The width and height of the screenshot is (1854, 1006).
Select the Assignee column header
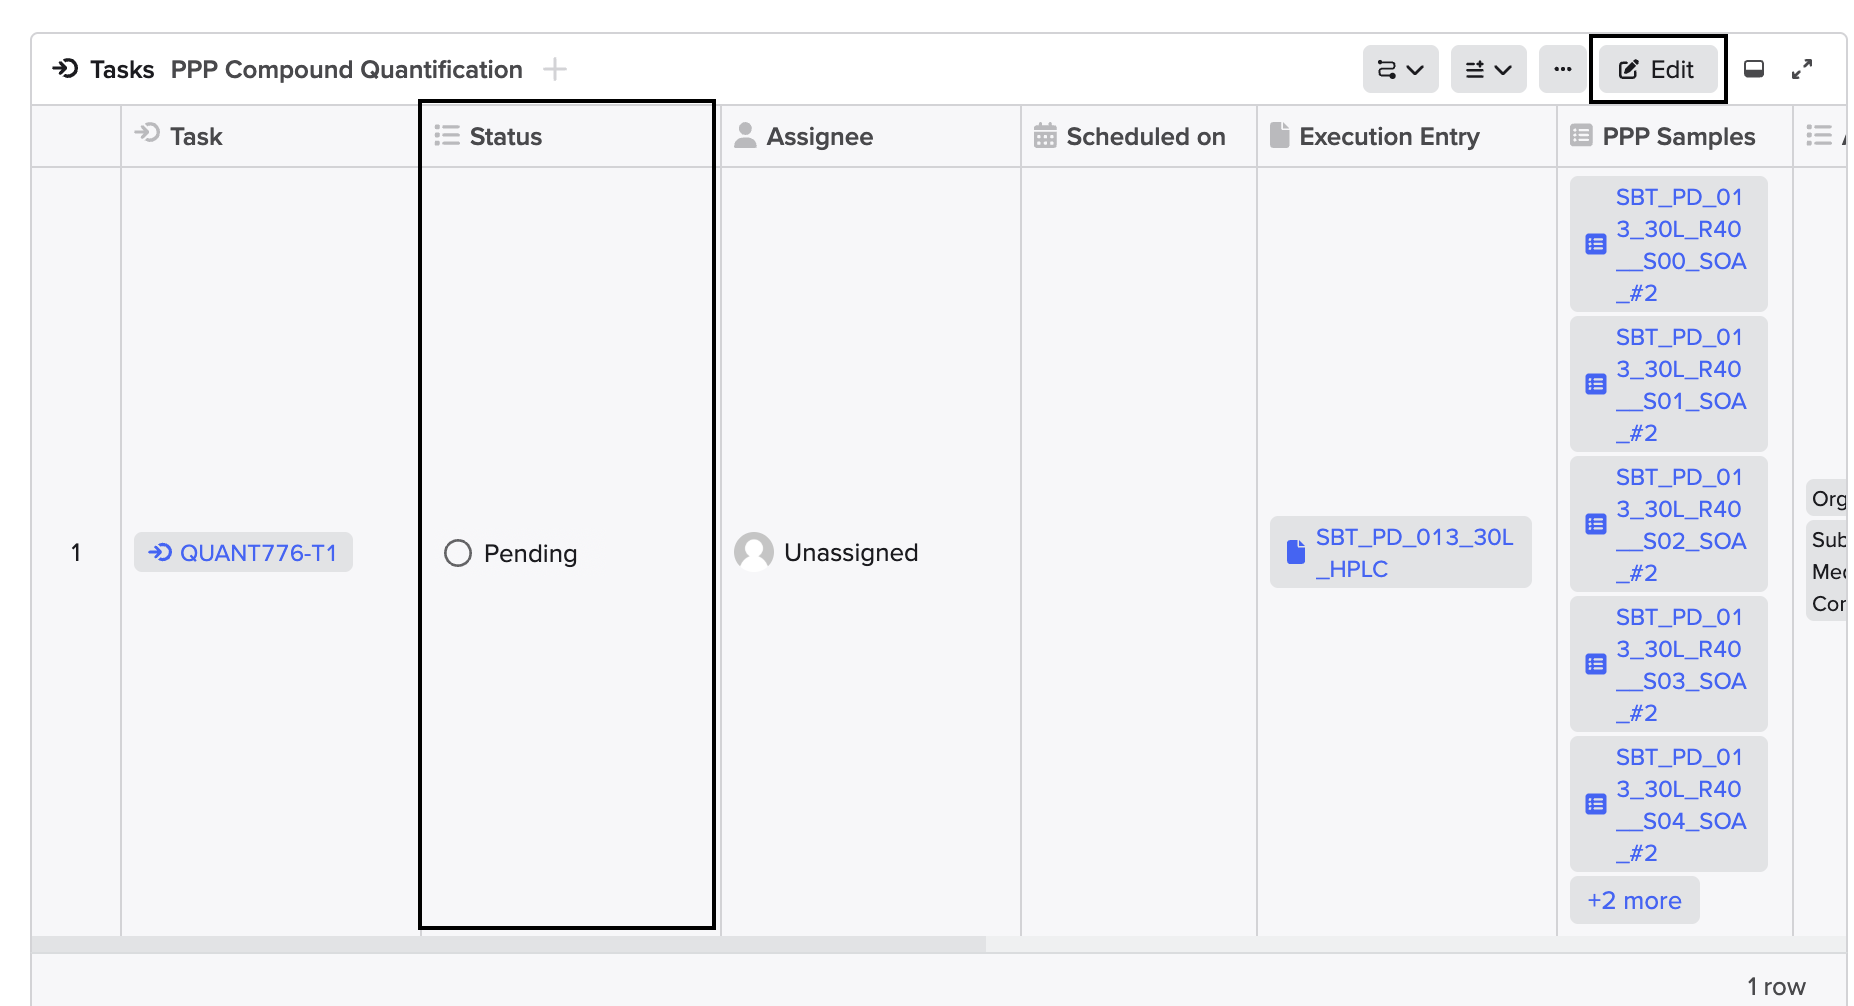pos(870,136)
